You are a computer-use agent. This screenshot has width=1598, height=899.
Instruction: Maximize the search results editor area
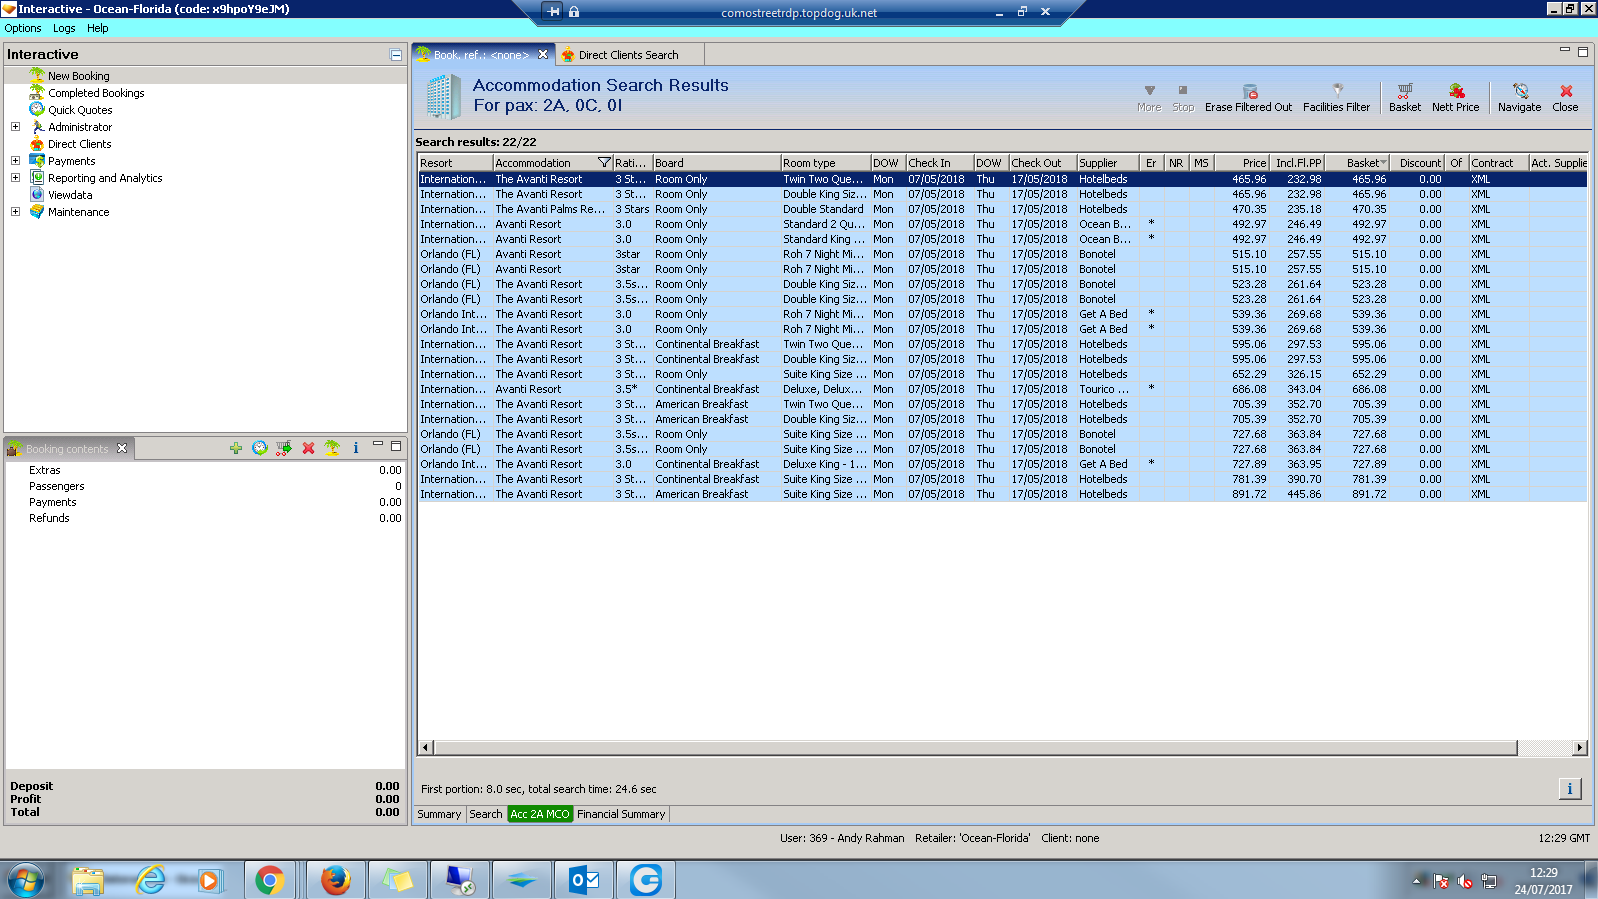(x=1583, y=52)
